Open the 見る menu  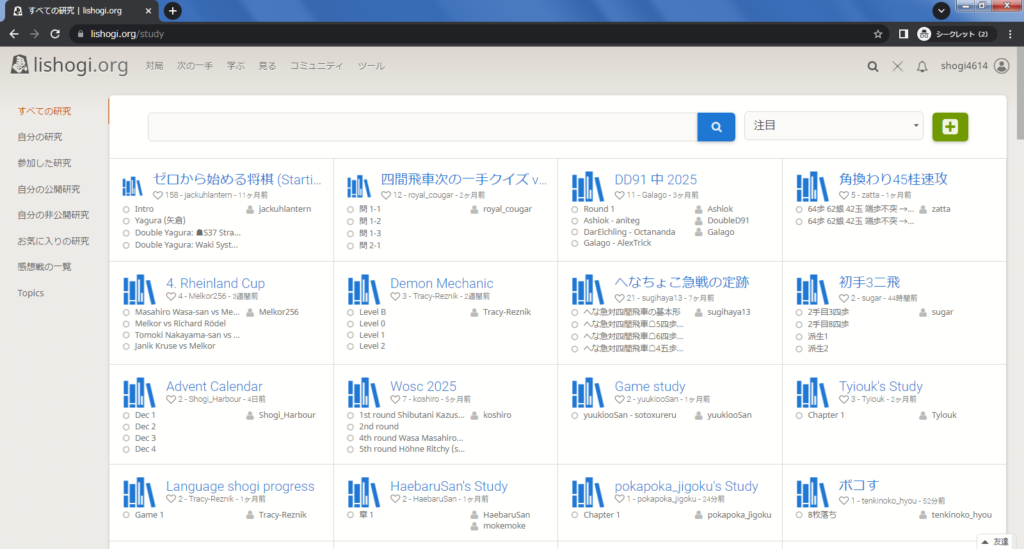(x=267, y=66)
